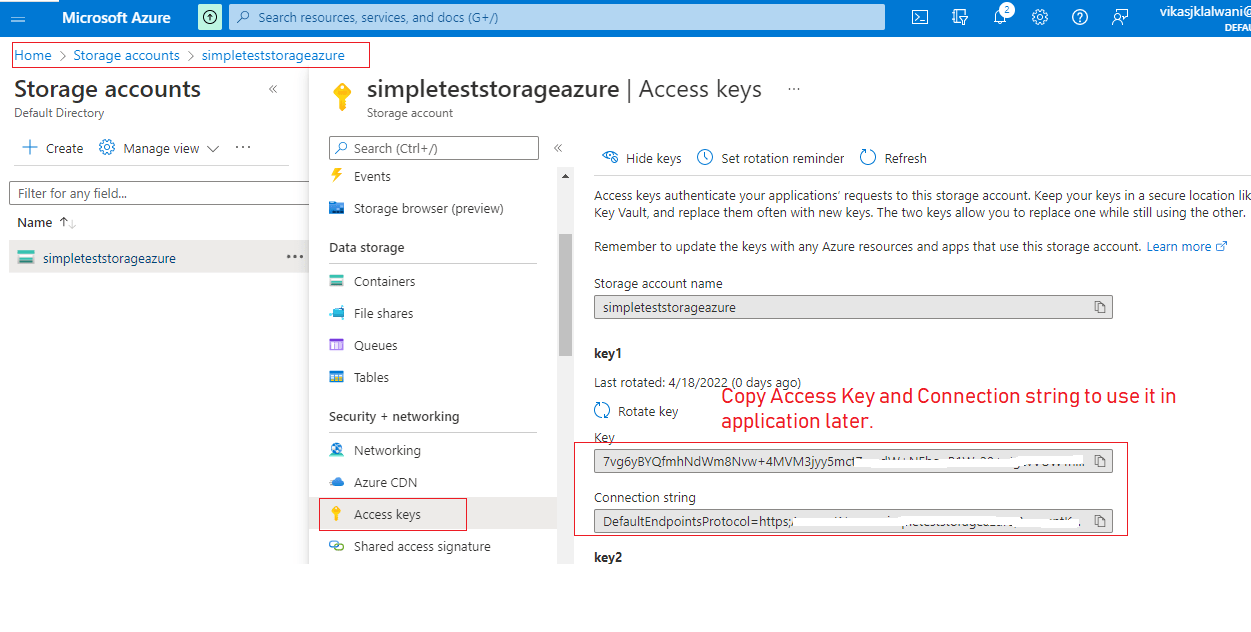Image resolution: width=1251 pixels, height=632 pixels.
Task: Open the Help question mark icon
Action: click(x=1080, y=17)
